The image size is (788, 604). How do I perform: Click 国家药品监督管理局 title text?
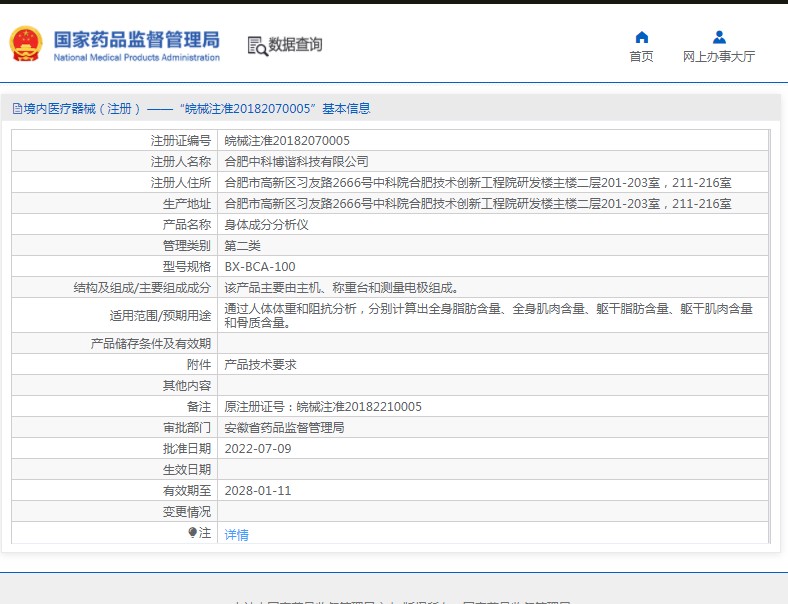coord(137,39)
